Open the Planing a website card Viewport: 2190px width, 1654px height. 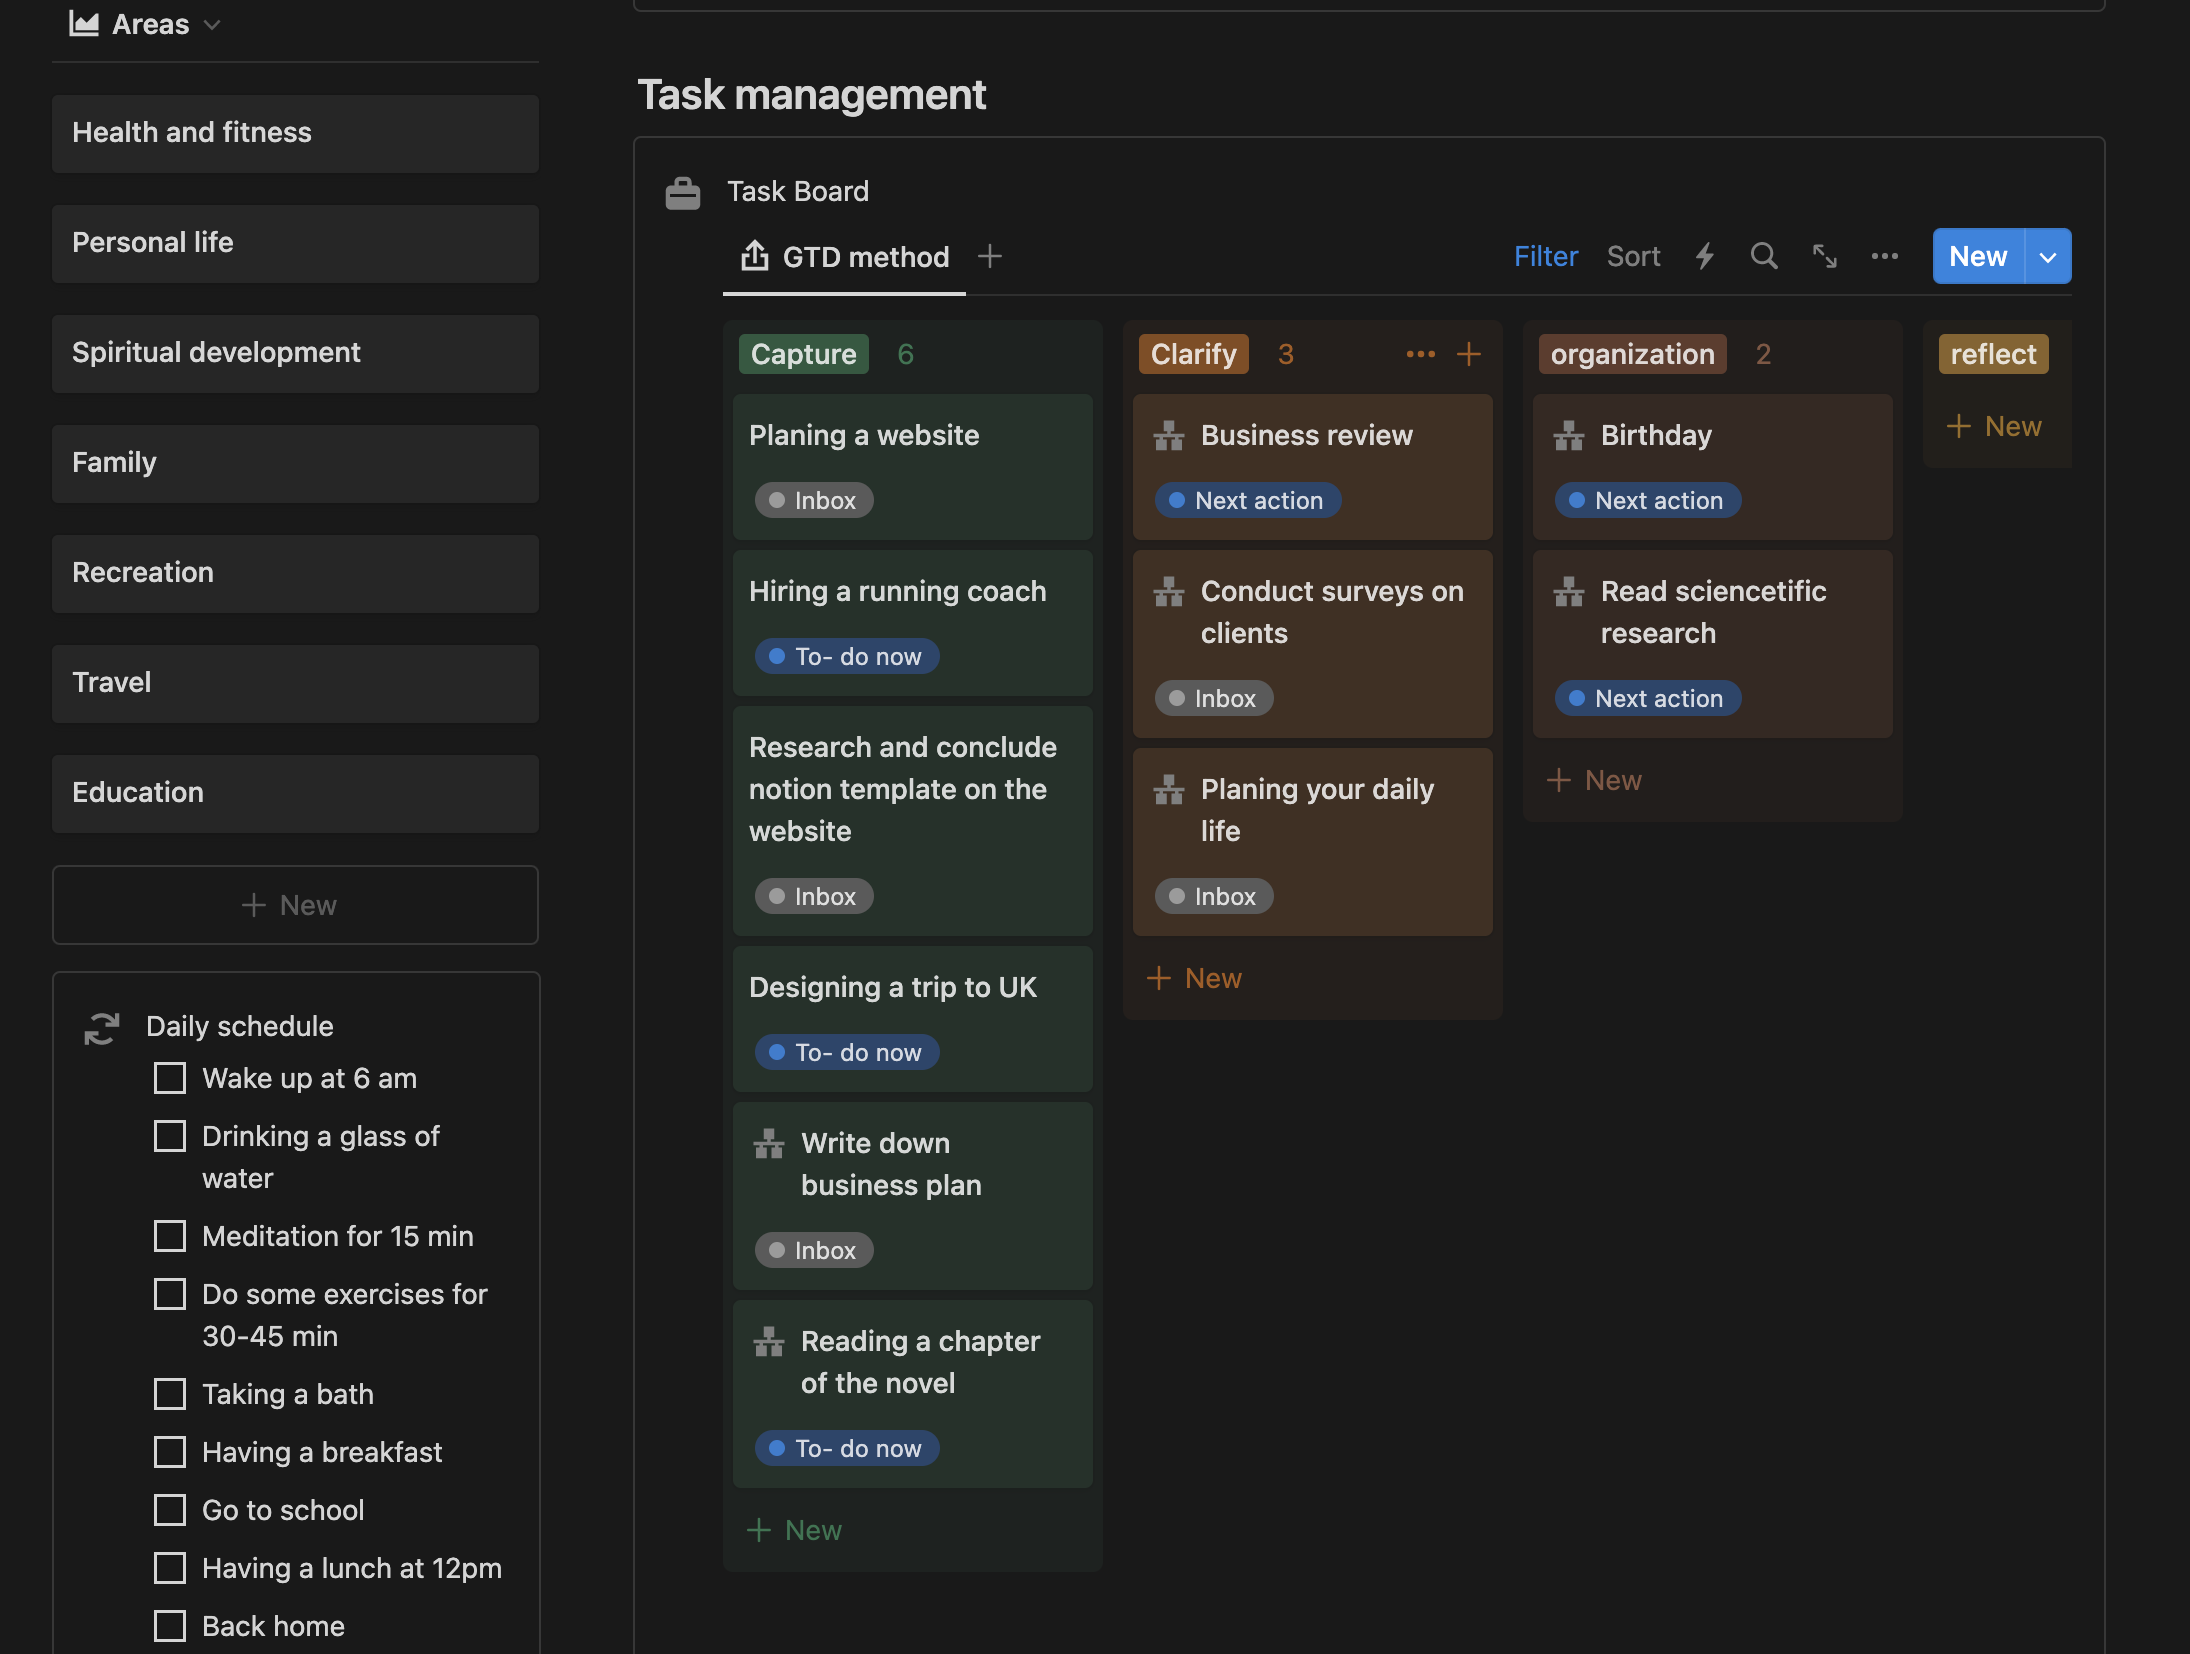(913, 467)
